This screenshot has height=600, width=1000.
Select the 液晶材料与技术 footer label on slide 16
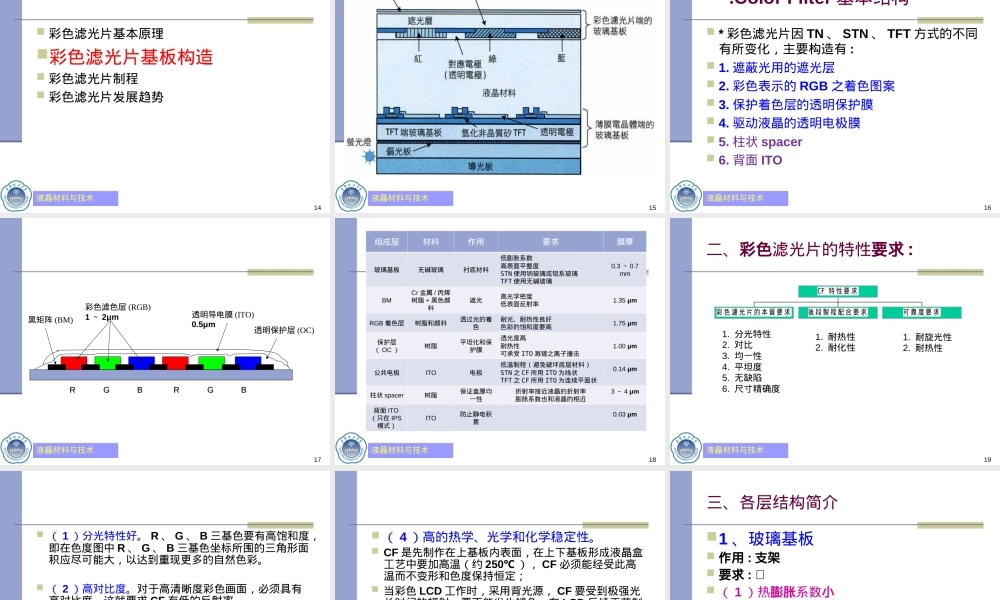[746, 198]
